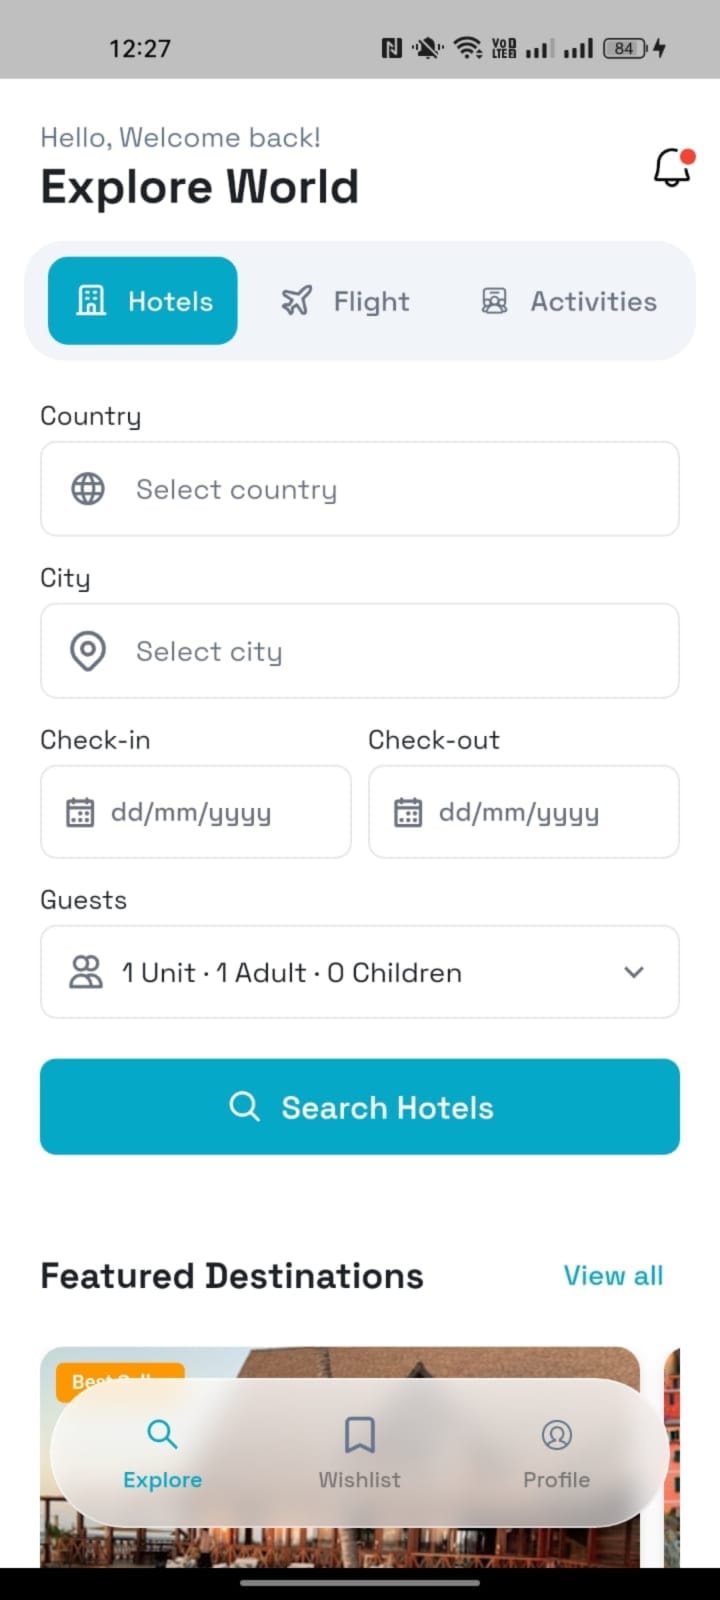This screenshot has height=1600, width=720.
Task: Click the Check-out calendar icon
Action: pos(408,812)
